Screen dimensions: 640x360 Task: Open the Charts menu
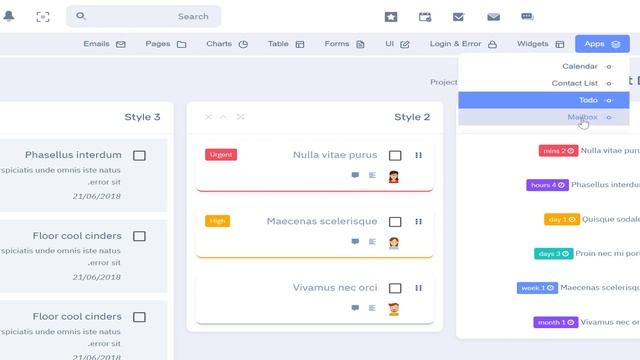tap(227, 44)
